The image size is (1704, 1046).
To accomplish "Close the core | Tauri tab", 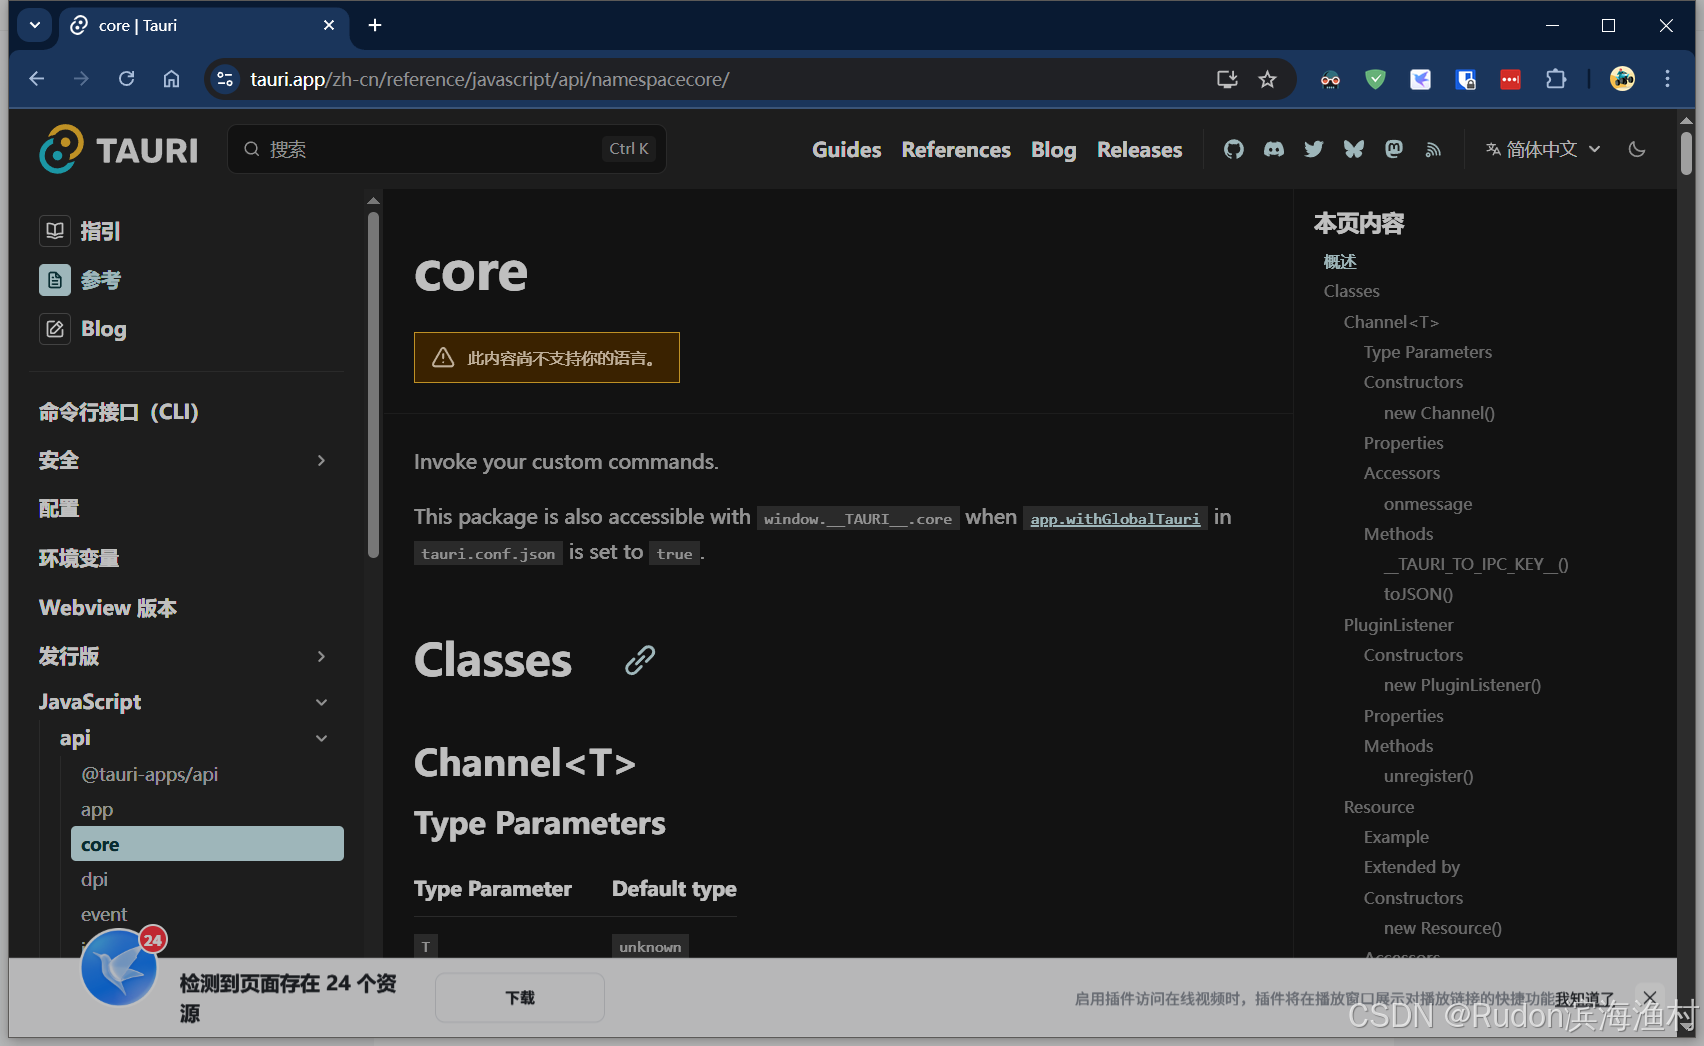I will coord(329,25).
